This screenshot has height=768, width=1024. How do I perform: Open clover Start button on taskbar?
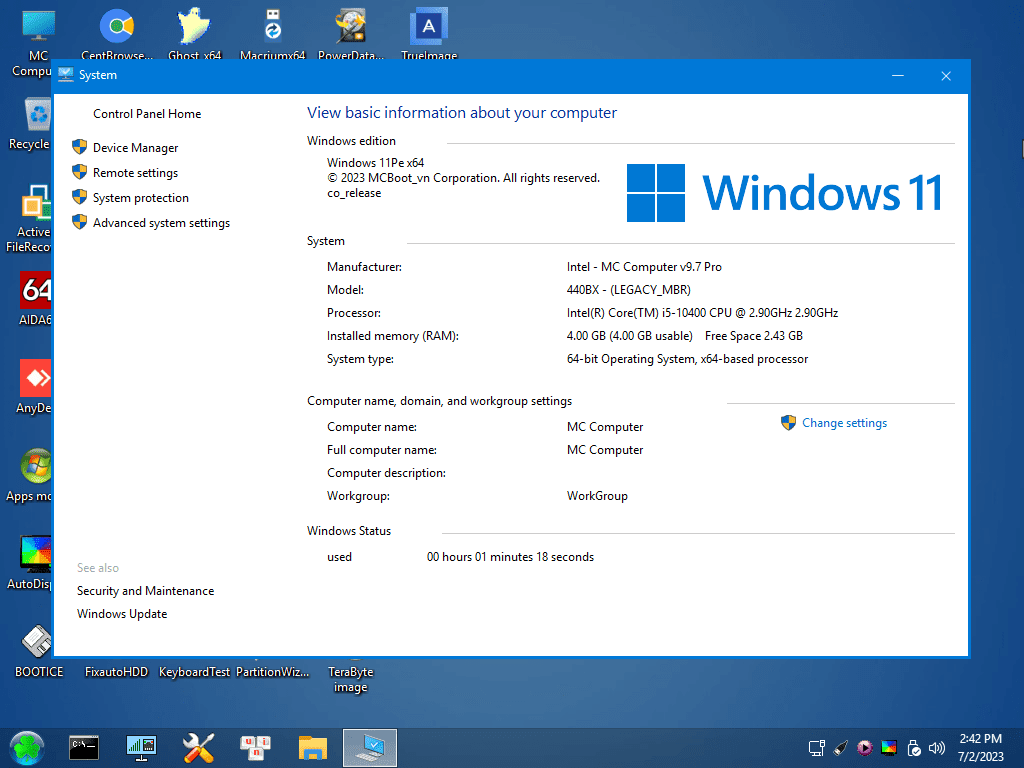pyautogui.click(x=27, y=748)
